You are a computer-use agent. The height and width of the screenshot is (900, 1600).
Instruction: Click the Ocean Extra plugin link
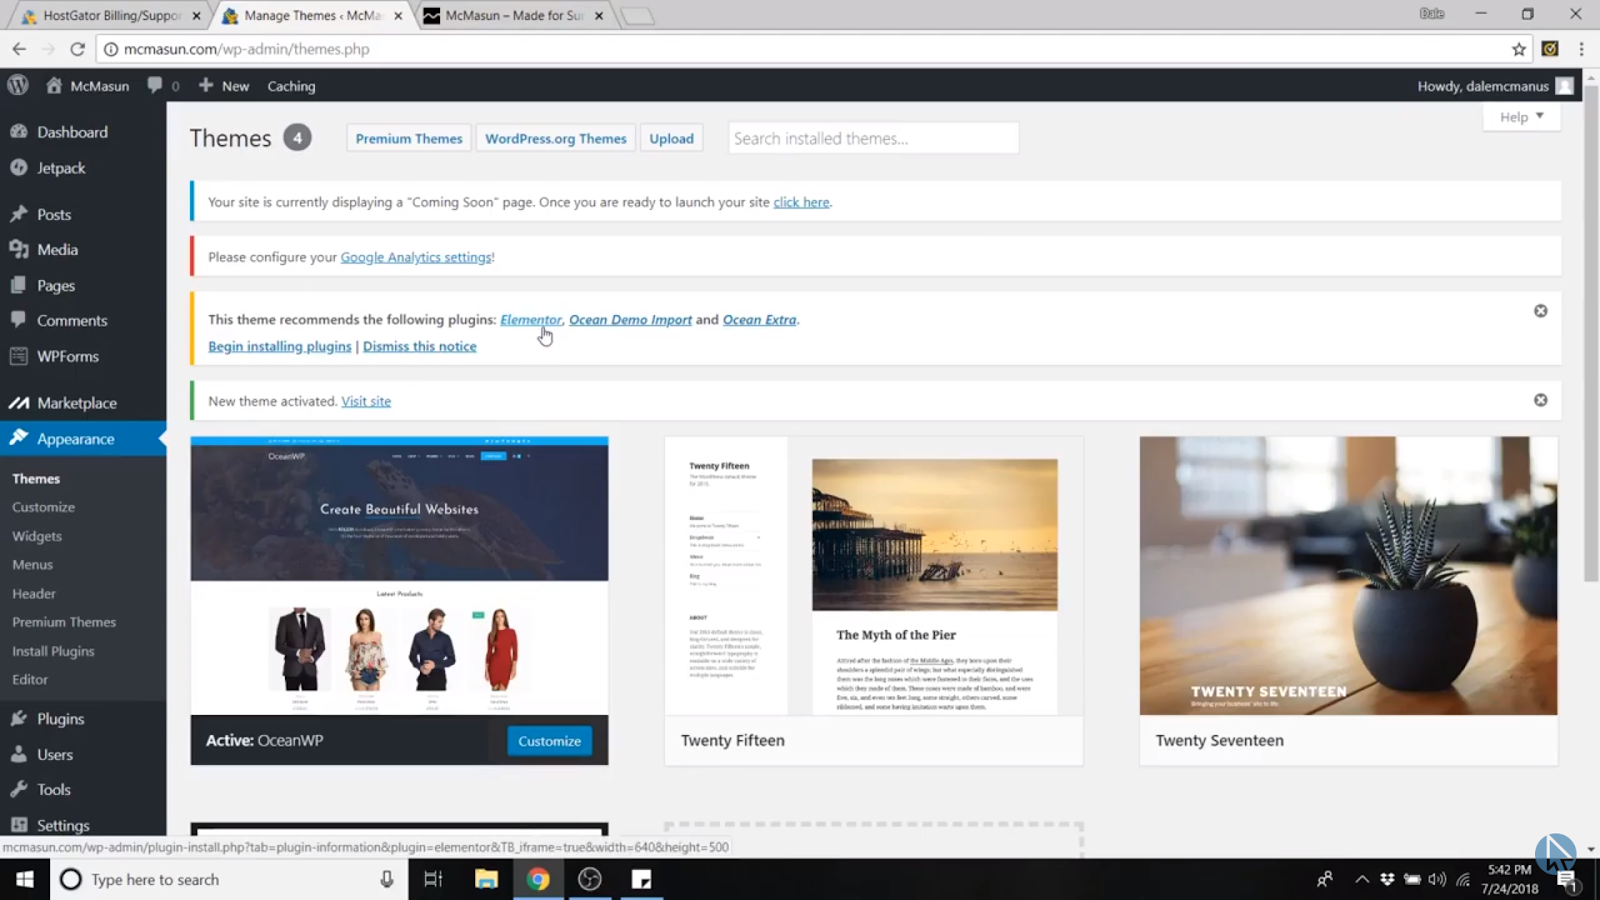click(760, 320)
